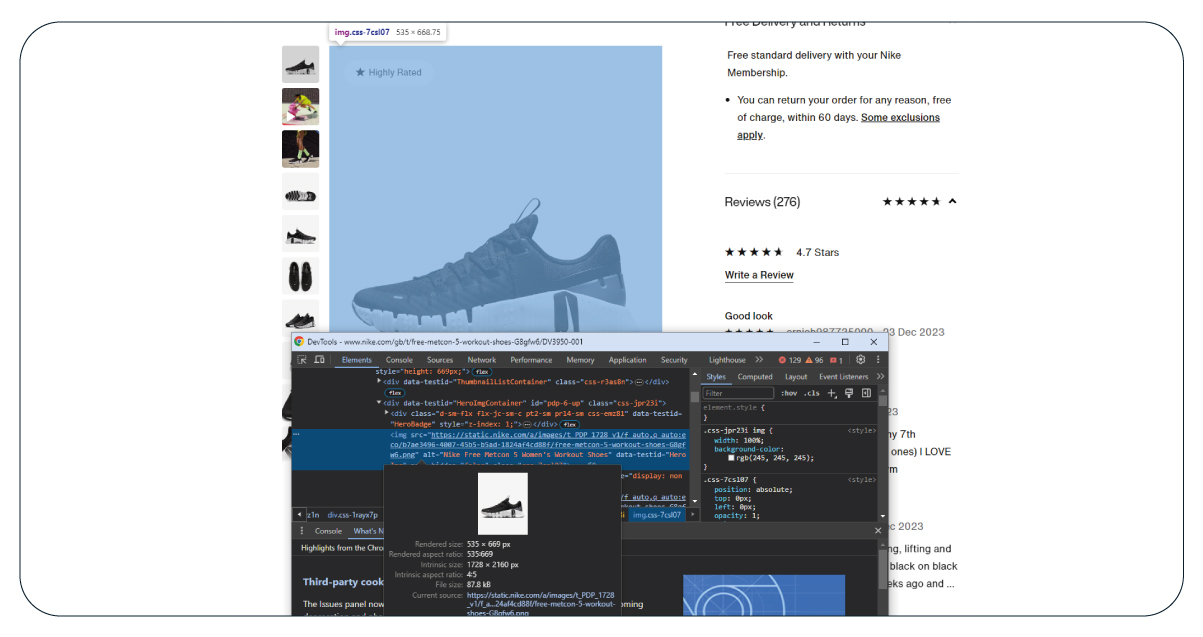The image size is (1203, 637).
Task: Close the DevTools bottom drawer
Action: [878, 531]
